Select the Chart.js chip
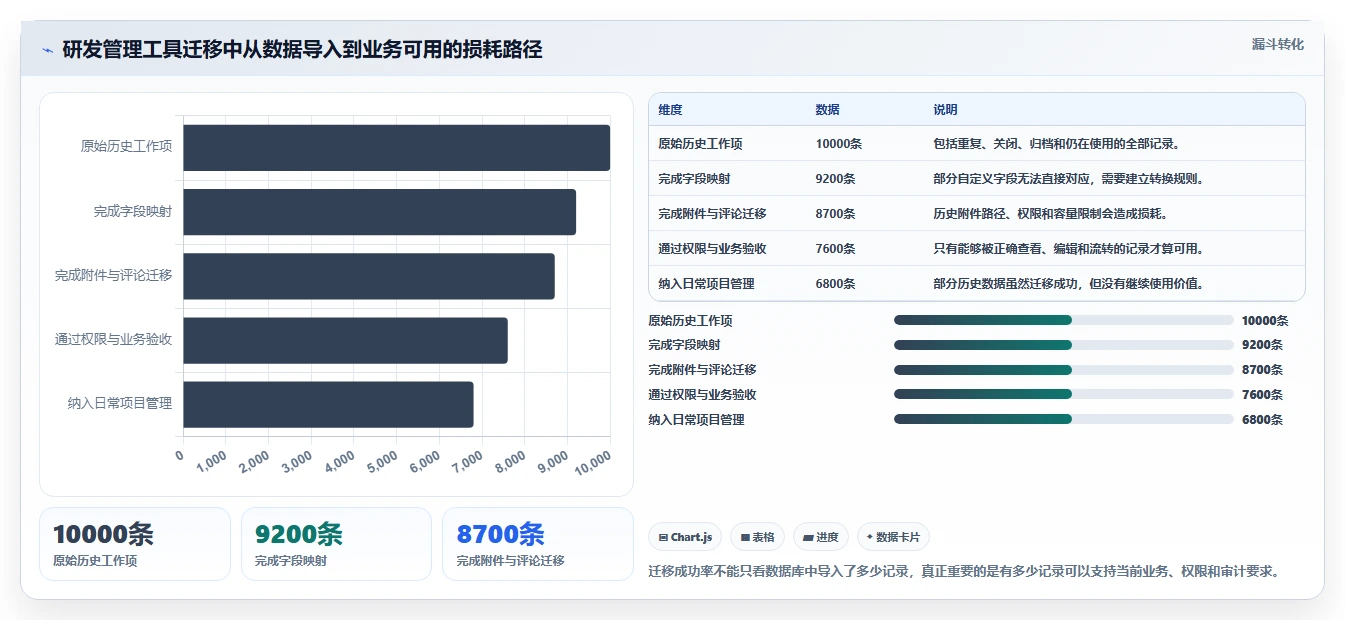The width and height of the screenshot is (1345, 620). 686,537
